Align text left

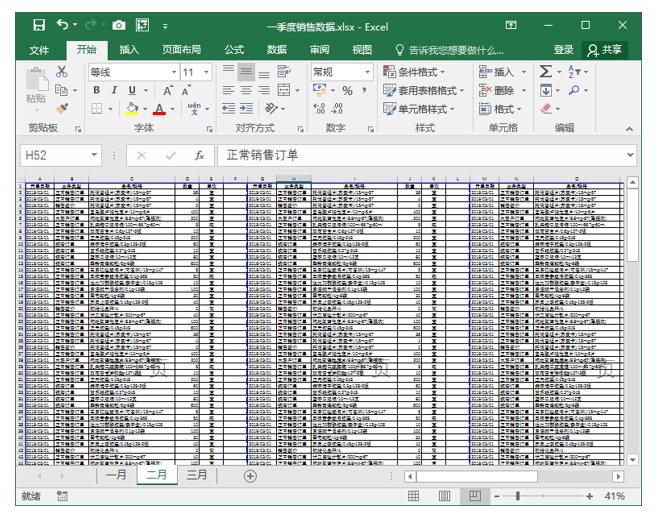pos(228,90)
